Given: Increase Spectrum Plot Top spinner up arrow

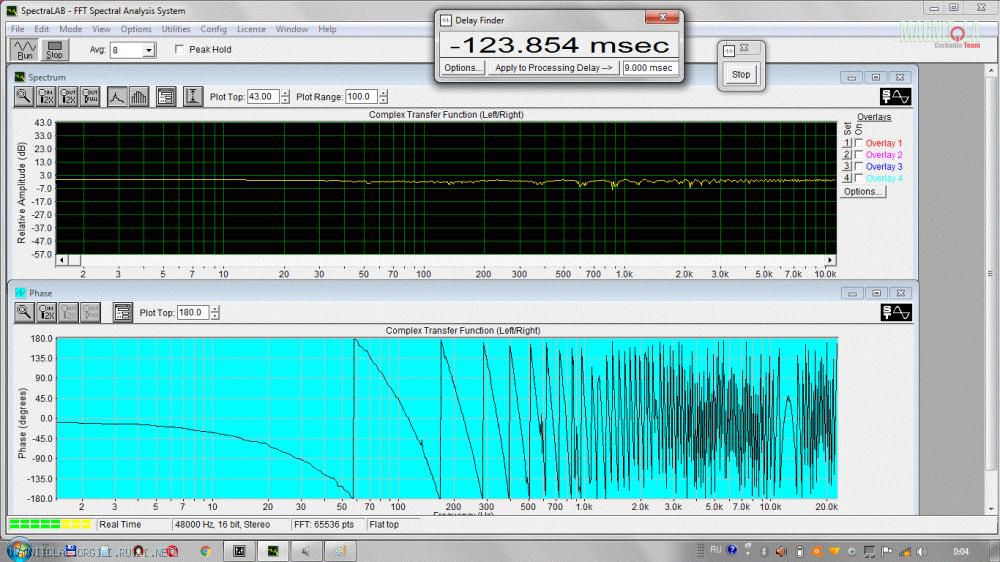Looking at the screenshot, I should 285,93.
